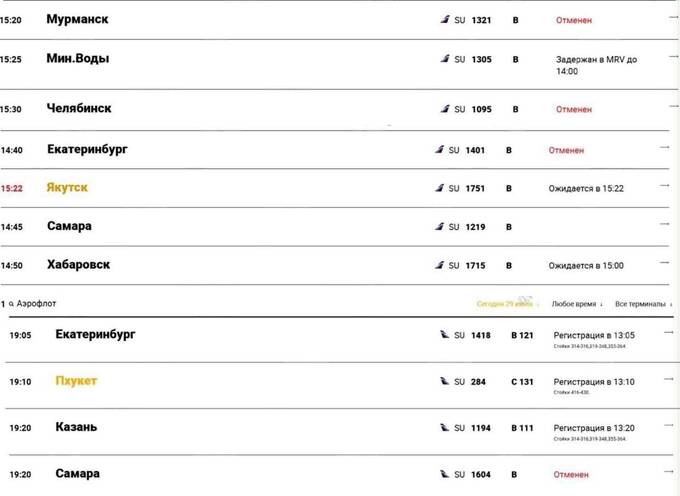The image size is (680, 496).
Task: Click airline icon for flight SU 1715
Action: 439,265
